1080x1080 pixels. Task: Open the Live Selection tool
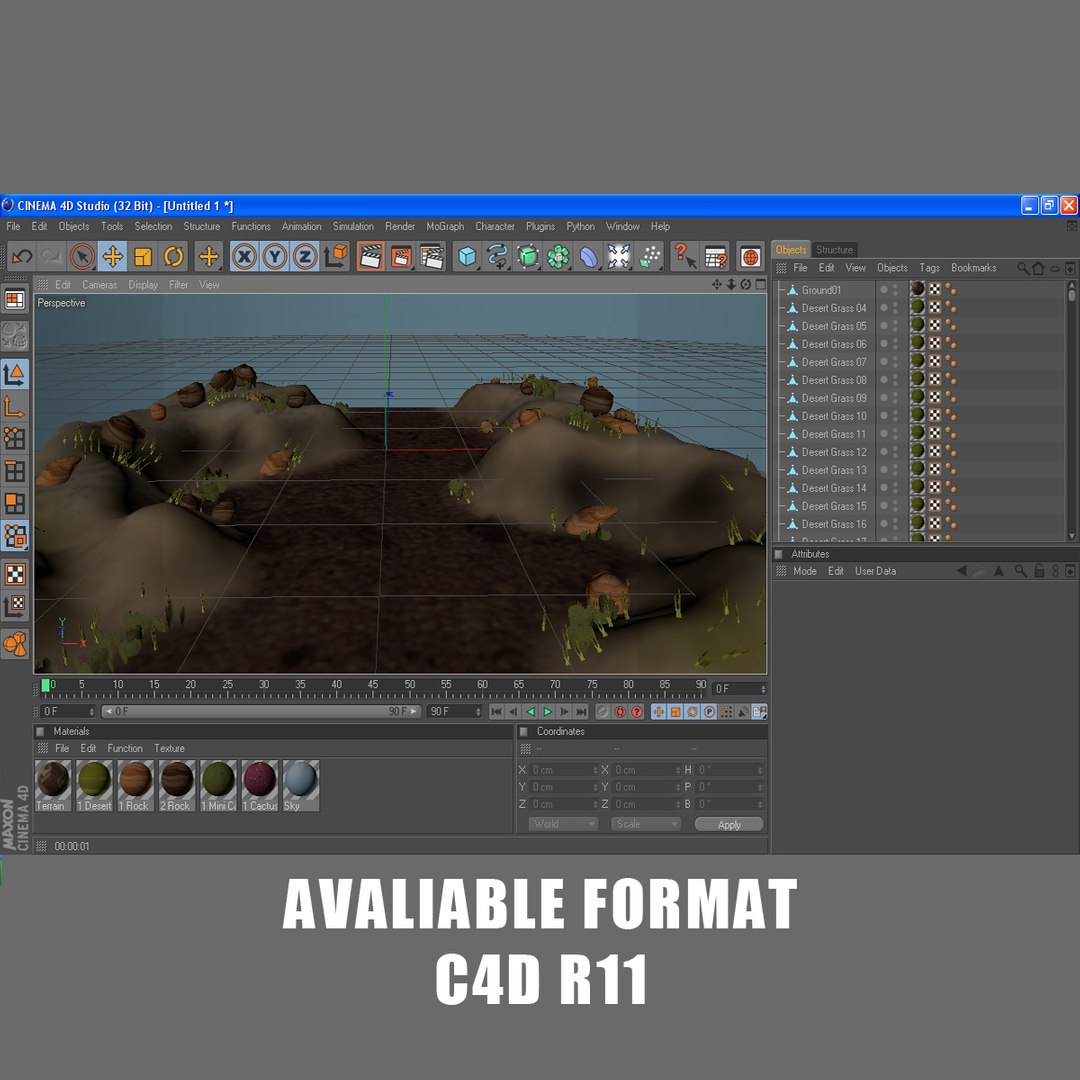[82, 257]
